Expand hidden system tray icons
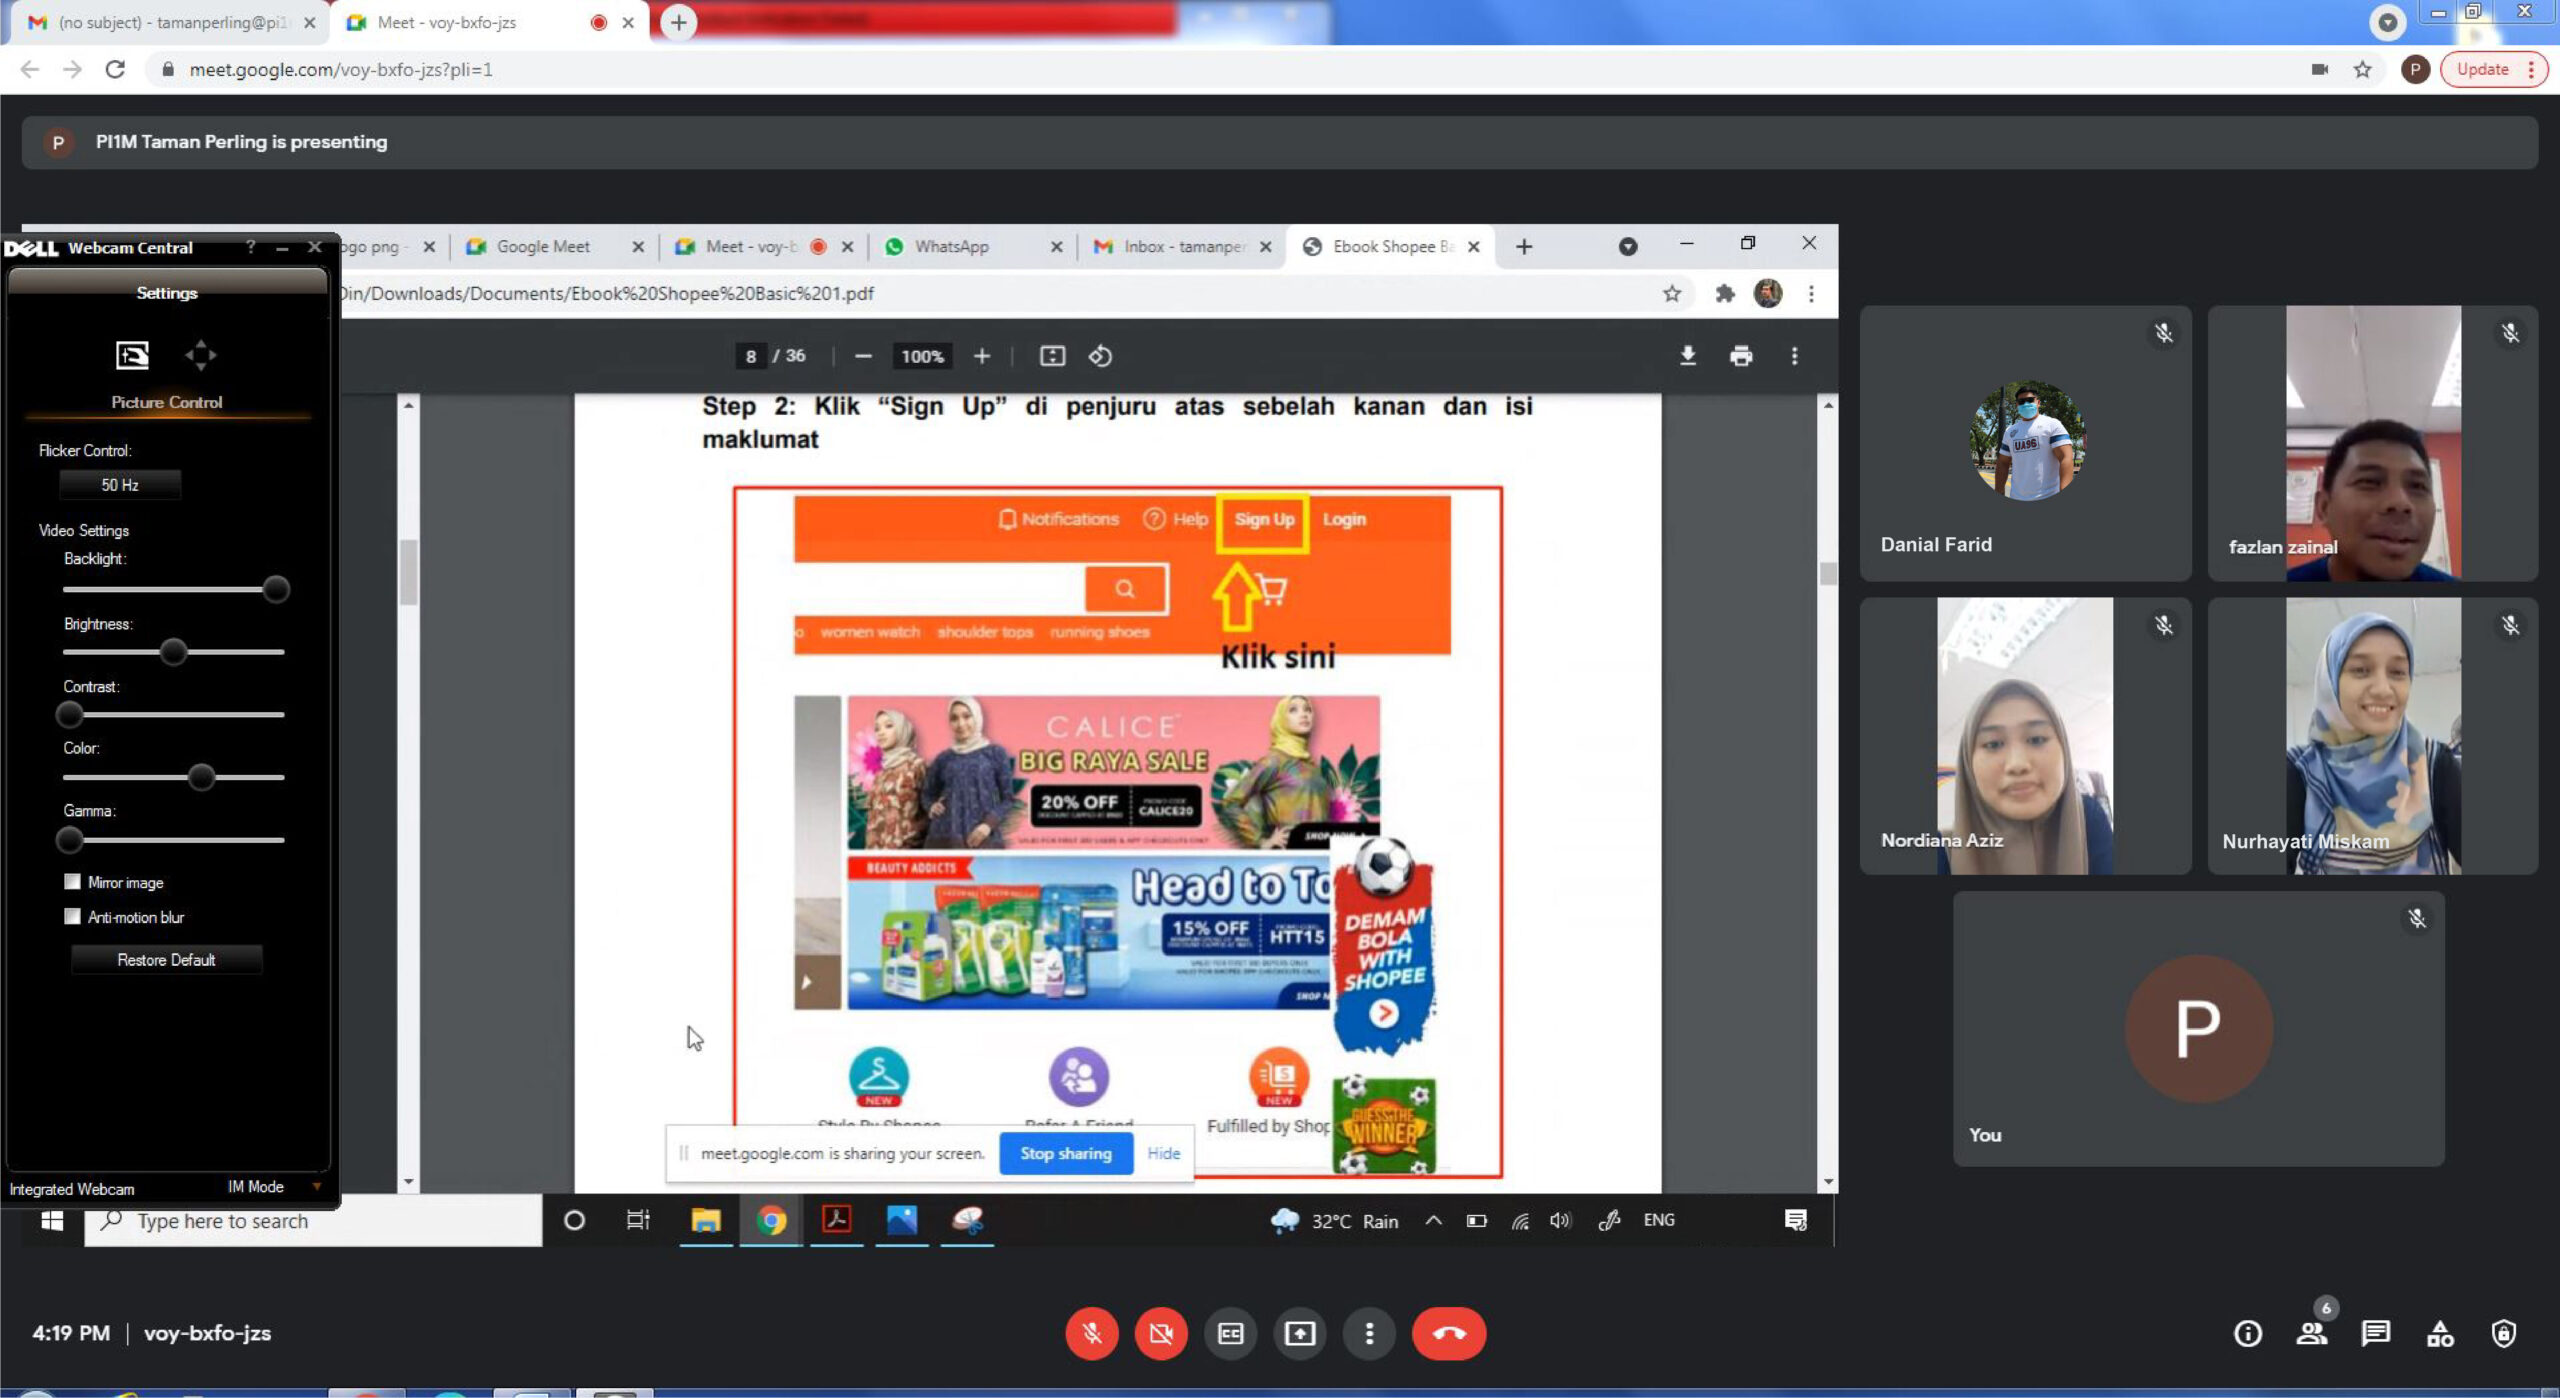Screen dimensions: 2560x1398 (1433, 1220)
